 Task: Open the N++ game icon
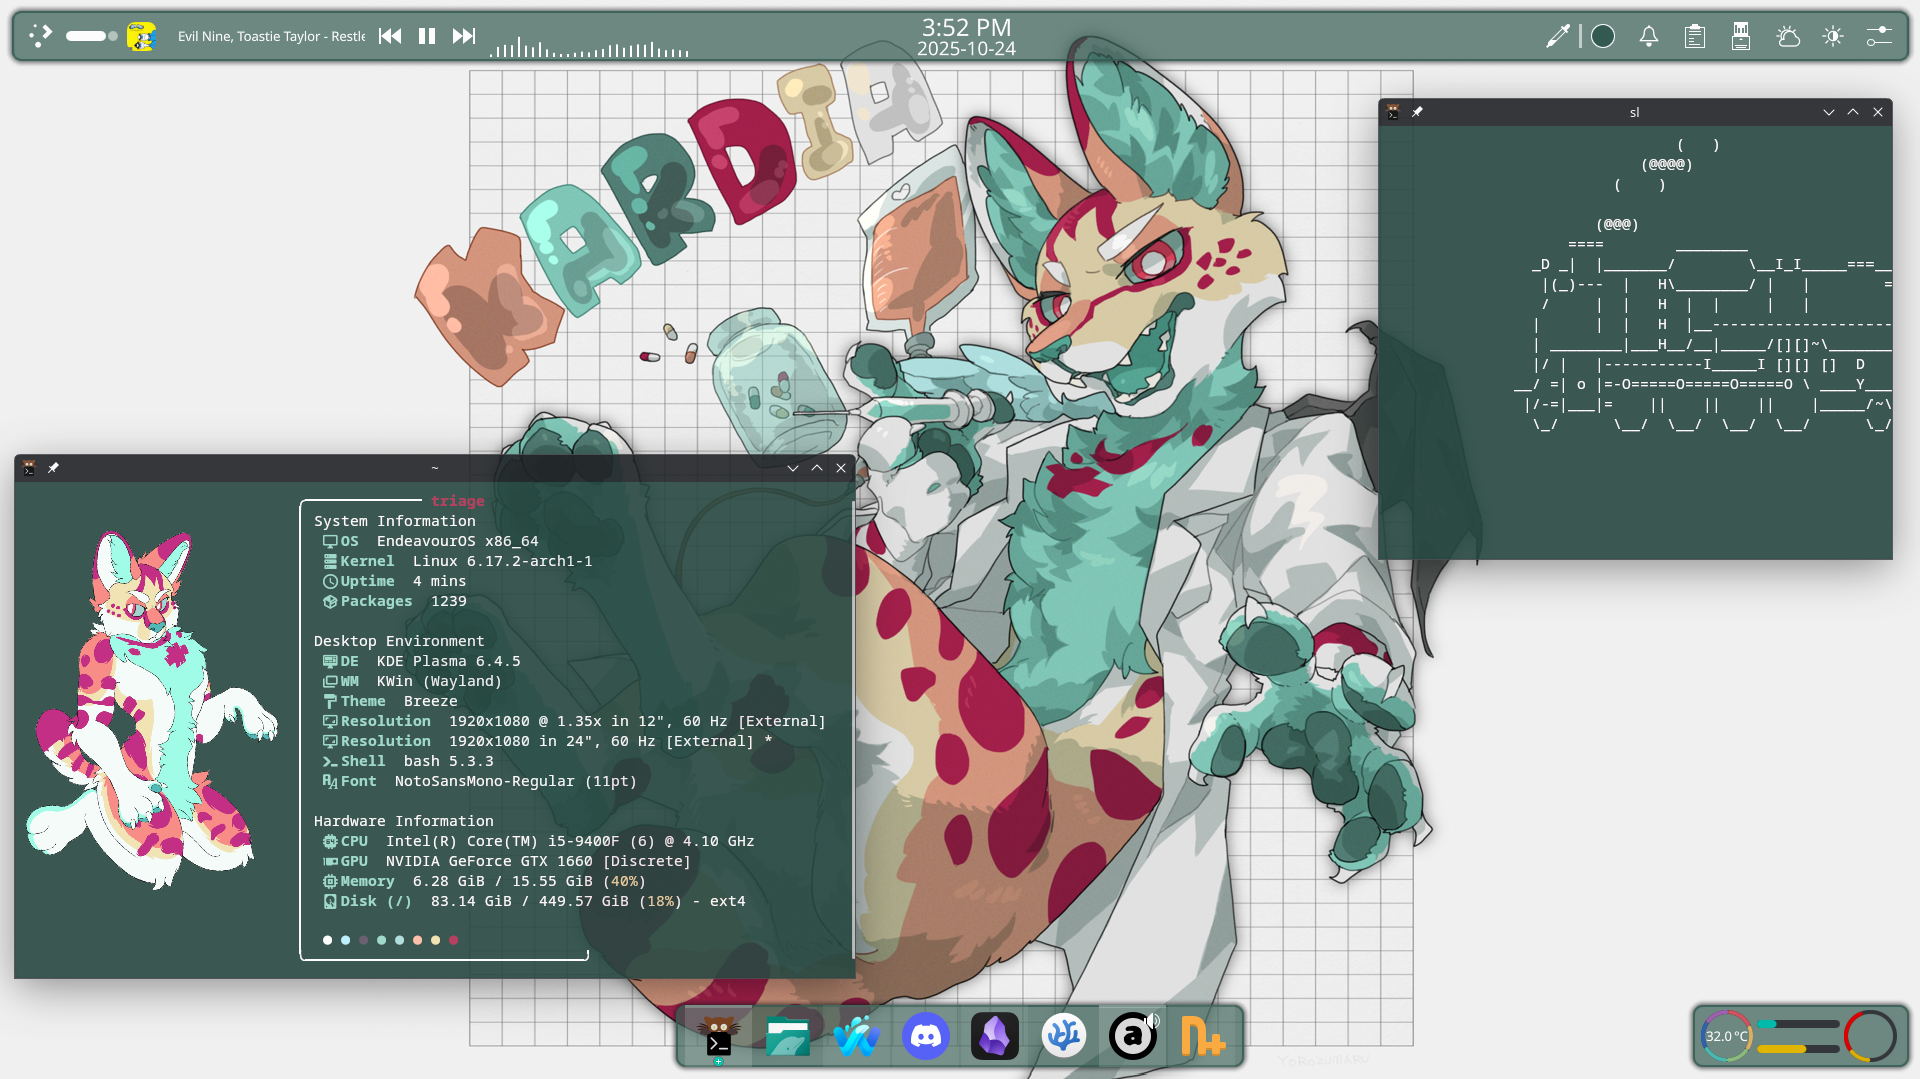click(1201, 1036)
